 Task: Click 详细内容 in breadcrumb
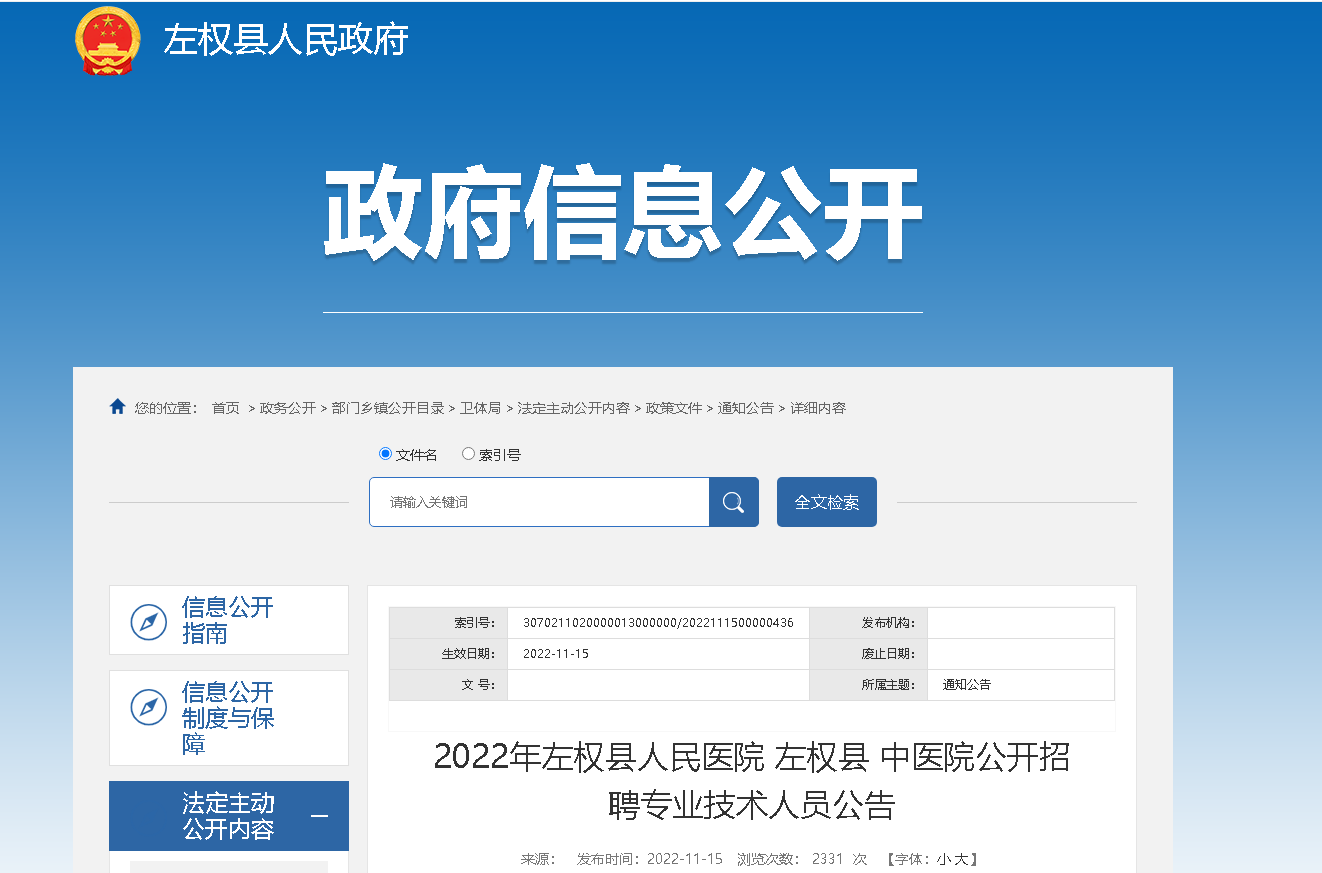[x=818, y=408]
